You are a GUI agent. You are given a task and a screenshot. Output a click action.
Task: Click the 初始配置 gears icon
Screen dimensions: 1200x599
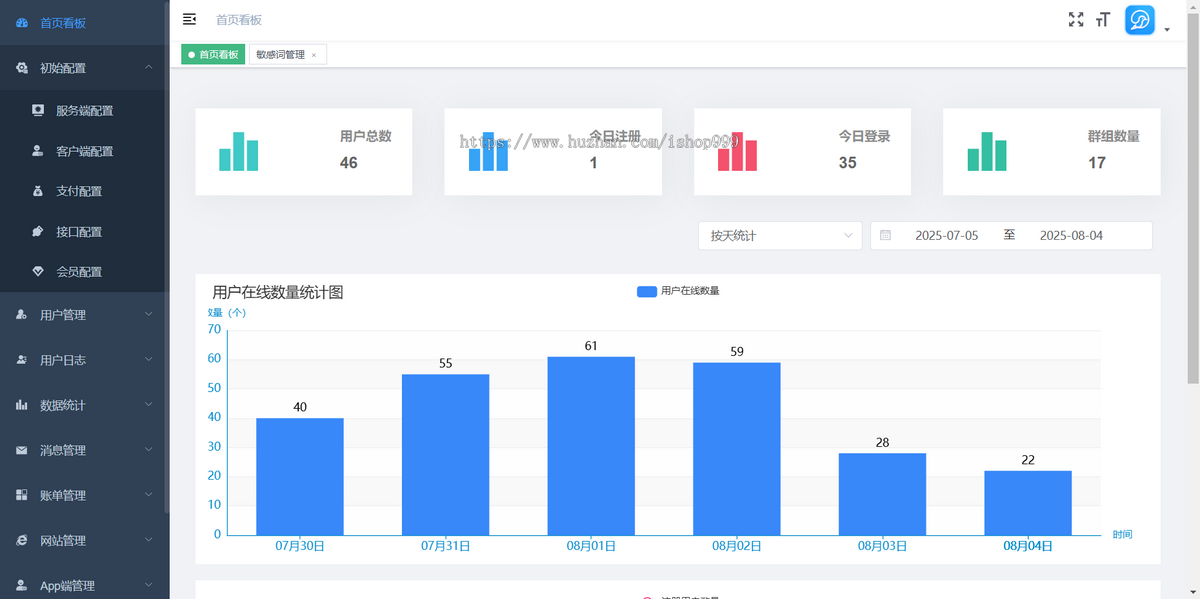coord(22,68)
